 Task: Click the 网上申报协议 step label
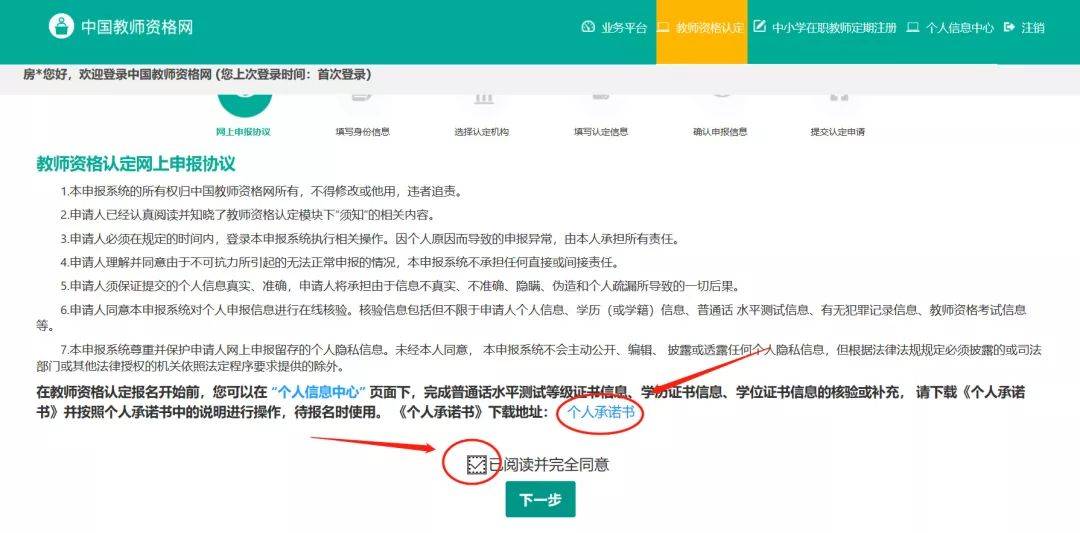coord(243,132)
